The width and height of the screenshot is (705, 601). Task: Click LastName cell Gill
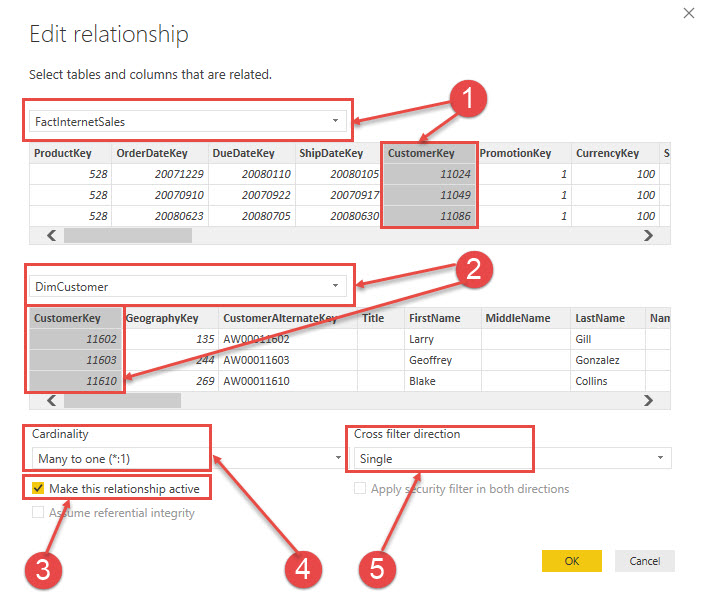coord(583,339)
